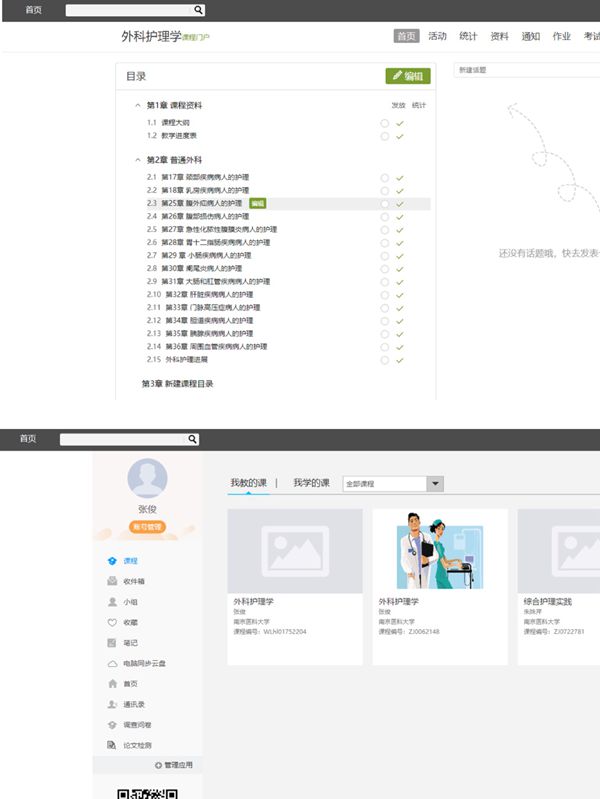Open 论文检测 paper check icon
The height and width of the screenshot is (799, 600).
point(112,745)
